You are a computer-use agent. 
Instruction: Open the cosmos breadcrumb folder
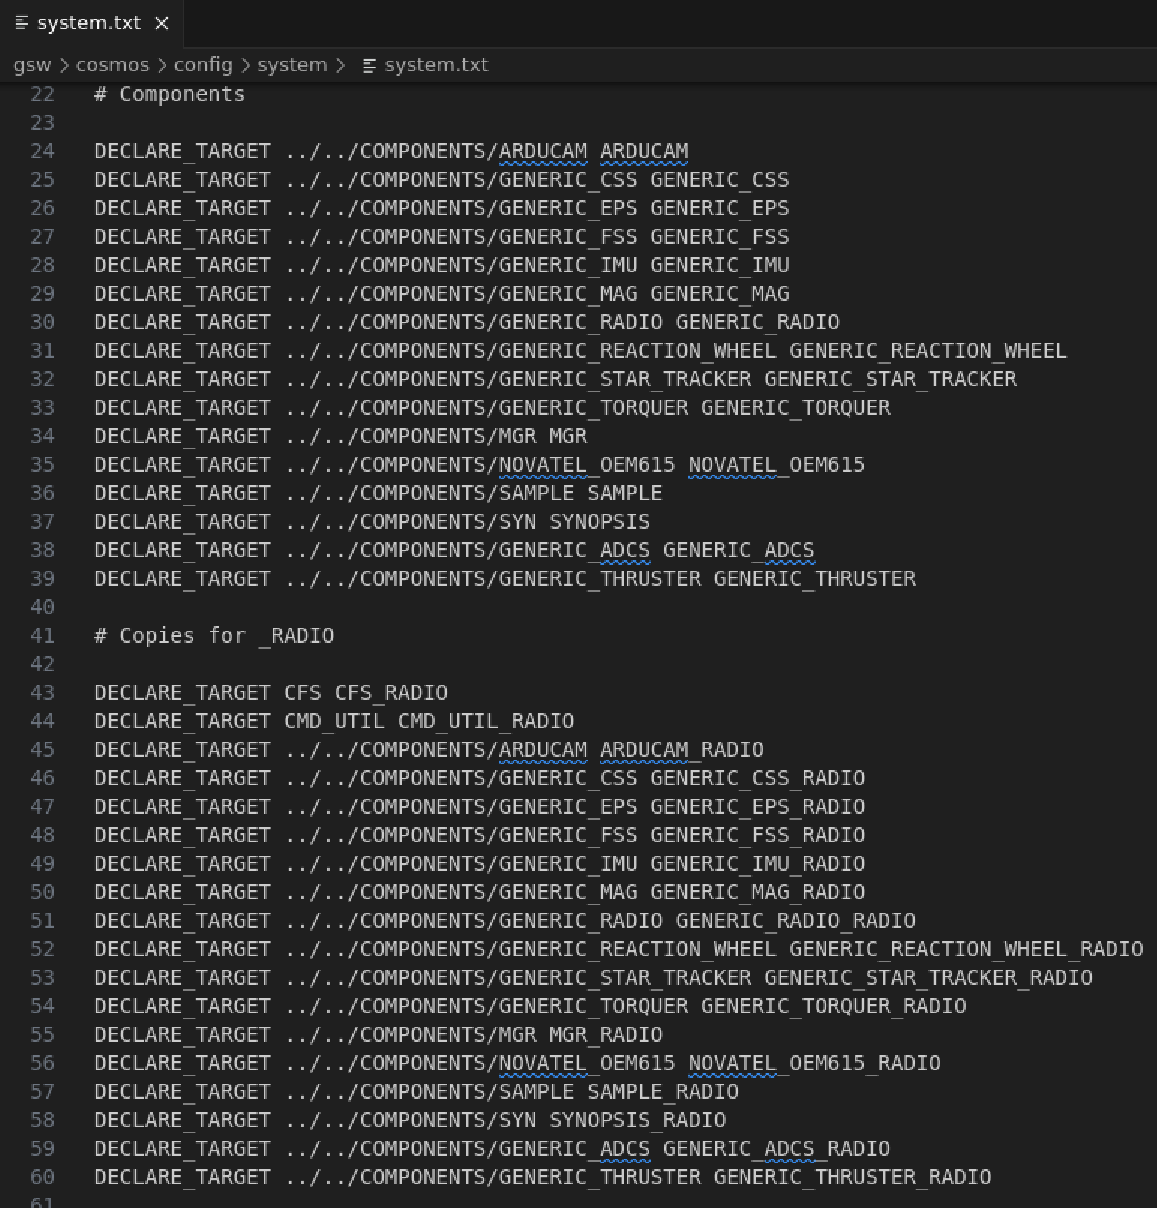tap(112, 65)
